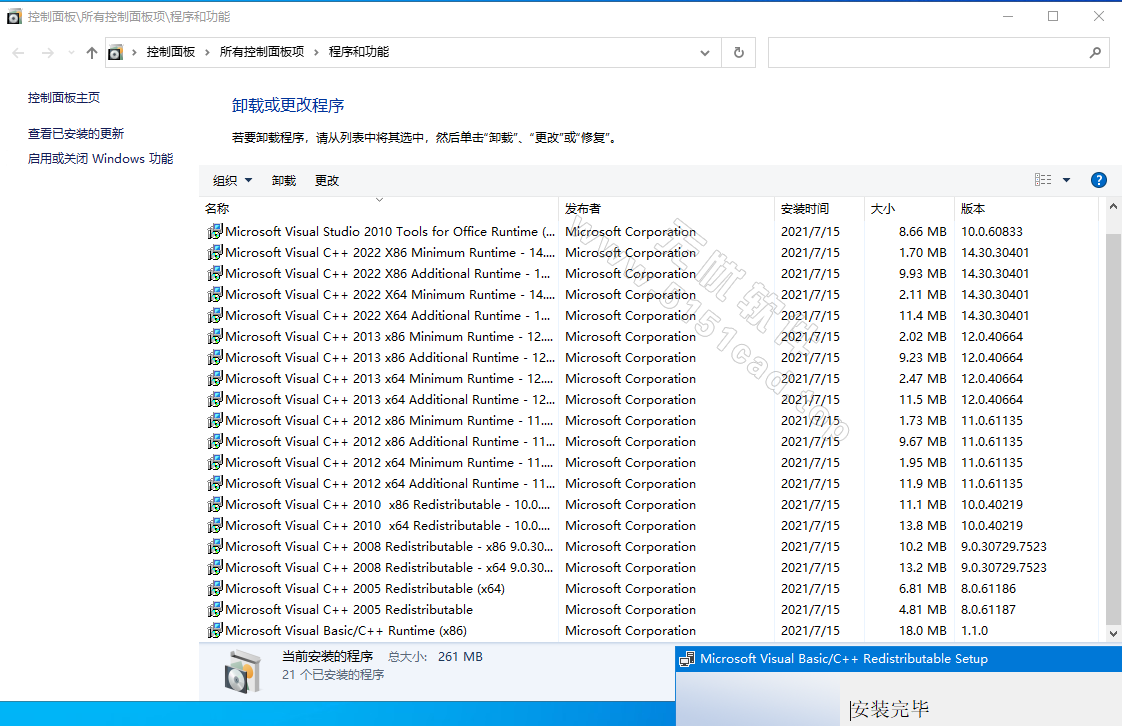Click icon of C++ 2008 Redistributable x64
This screenshot has width=1122, height=726.
tap(215, 567)
